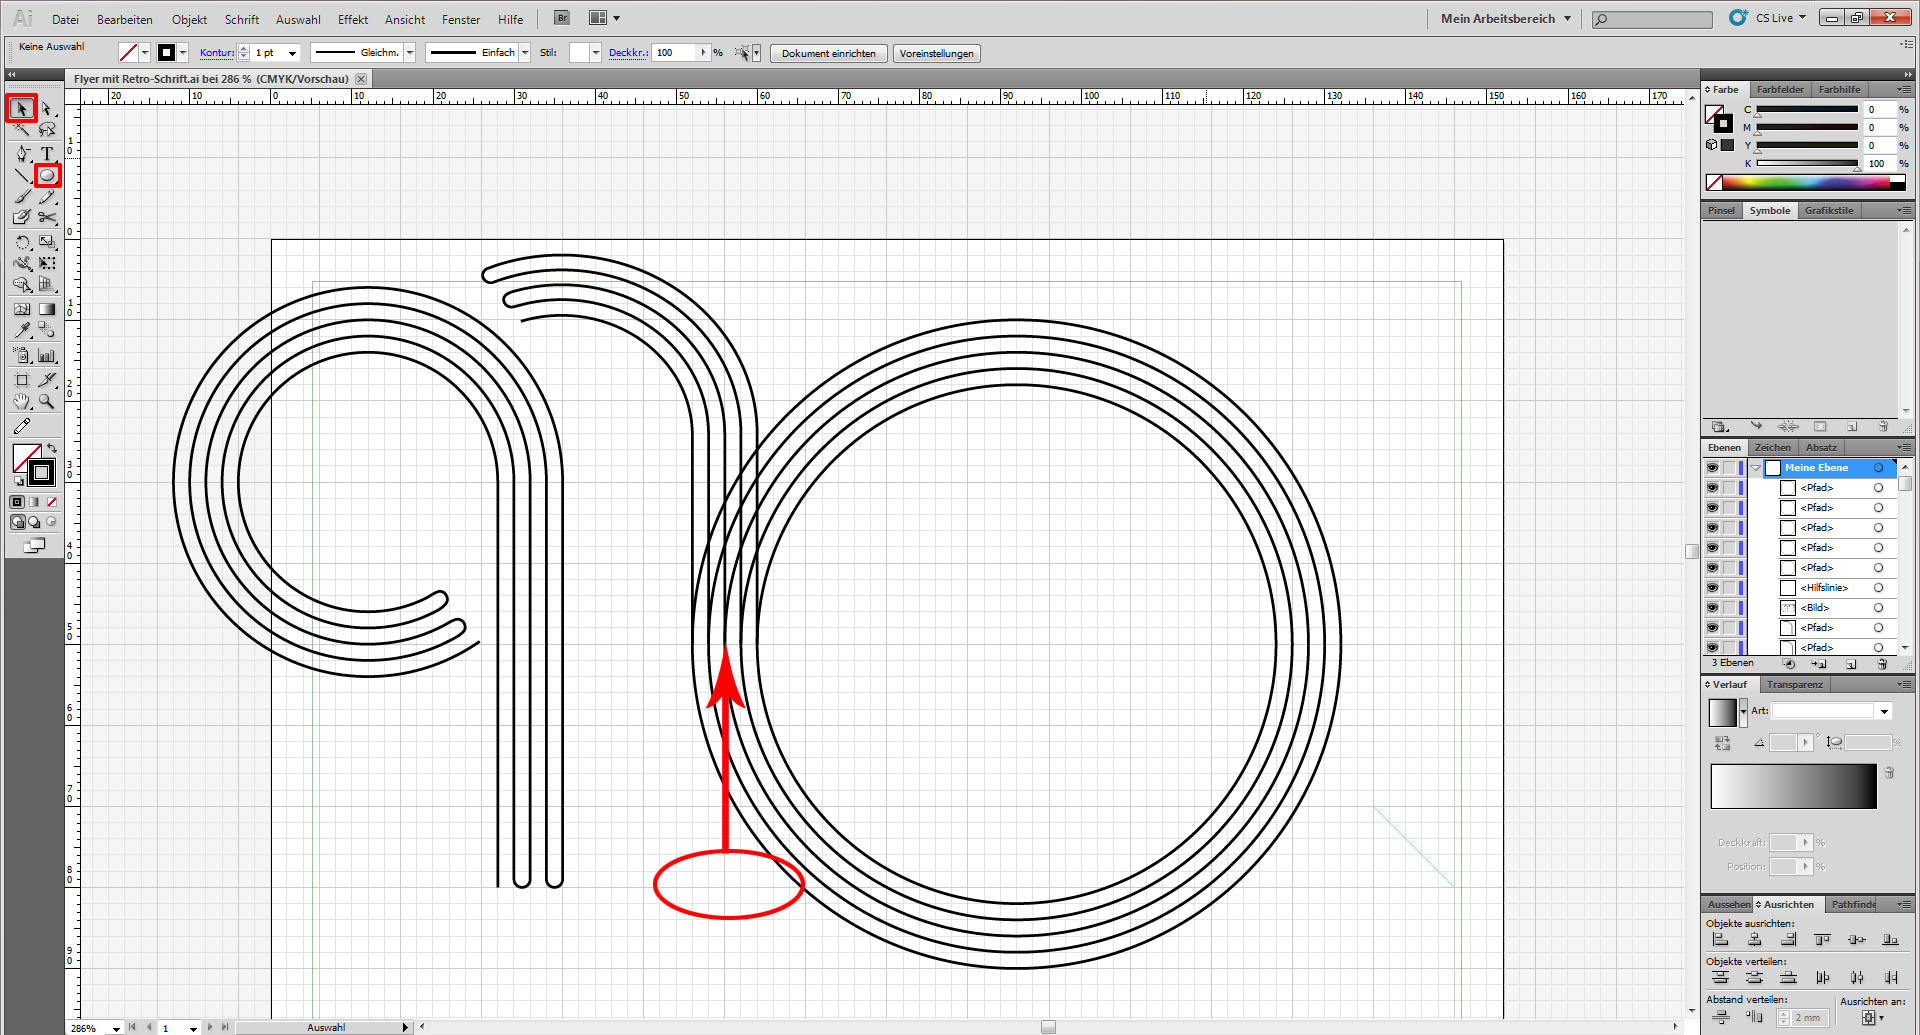Collapse the Meine Ebene layer tree
The width and height of the screenshot is (1920, 1035).
[1756, 468]
